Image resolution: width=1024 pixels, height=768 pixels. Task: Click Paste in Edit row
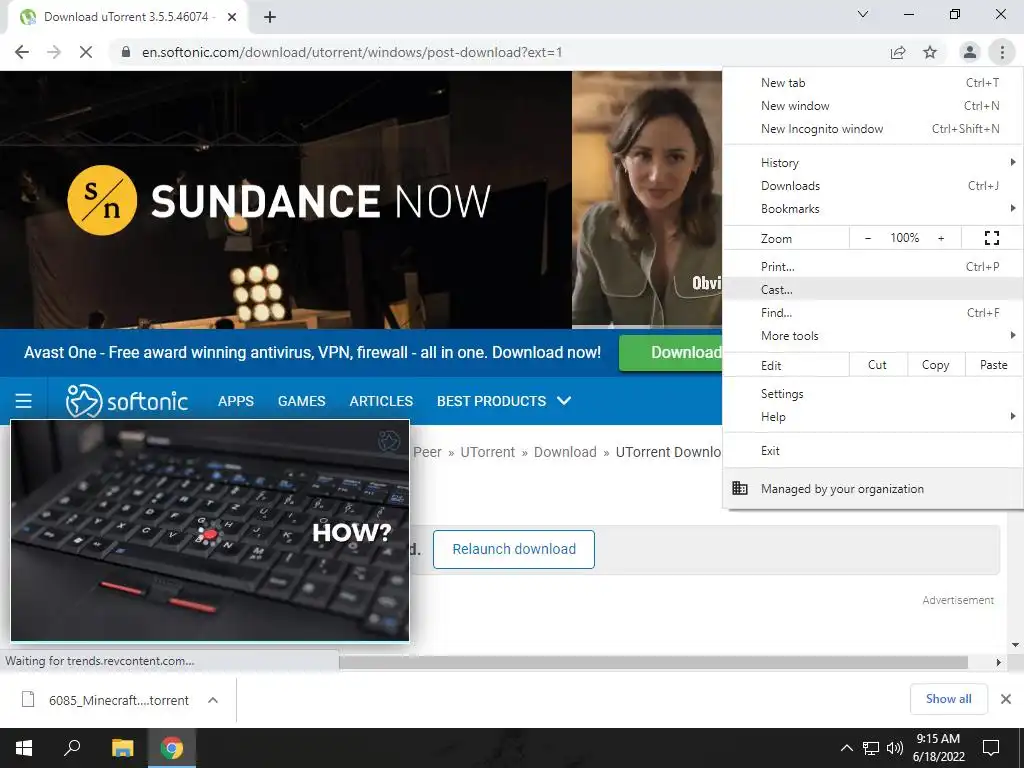993,365
